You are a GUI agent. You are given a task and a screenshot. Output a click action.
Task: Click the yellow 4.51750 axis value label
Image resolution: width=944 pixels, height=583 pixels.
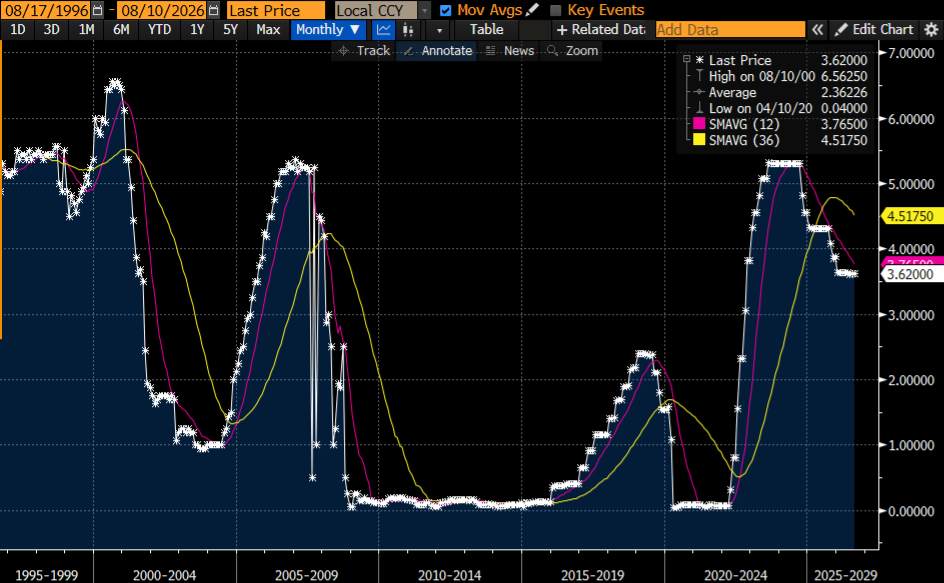click(x=910, y=216)
